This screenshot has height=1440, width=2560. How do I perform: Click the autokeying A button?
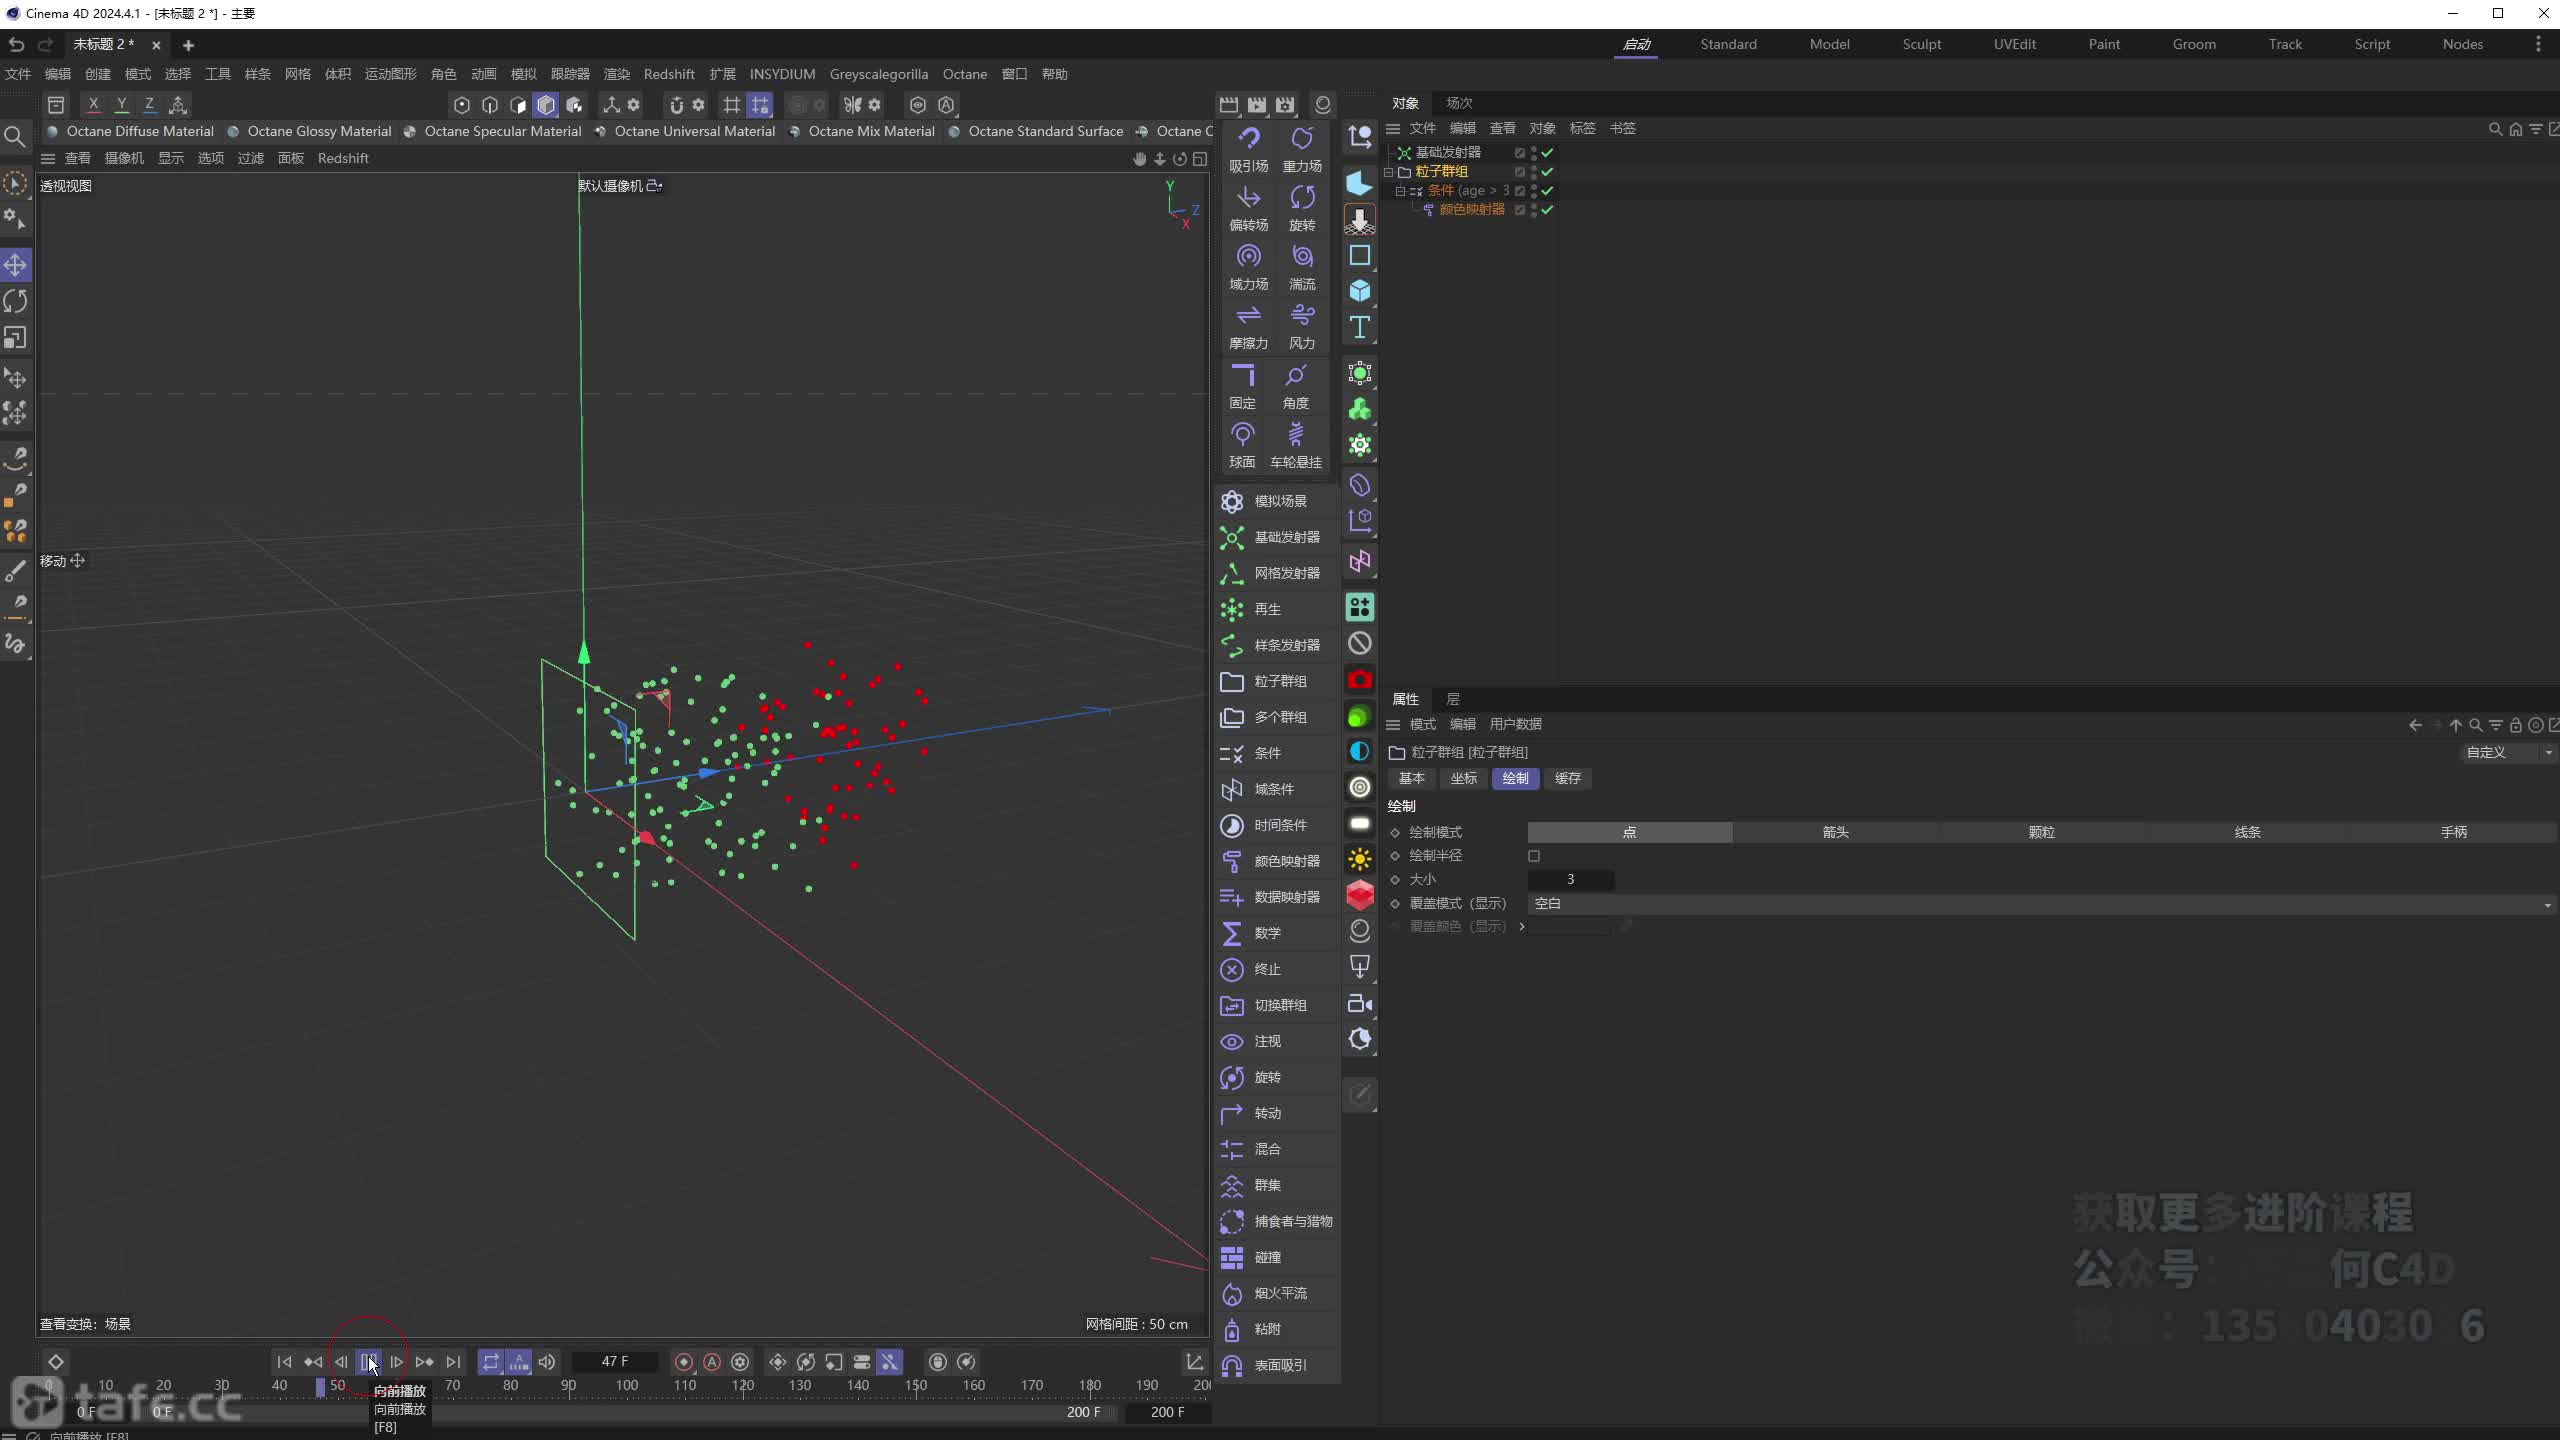pyautogui.click(x=712, y=1362)
